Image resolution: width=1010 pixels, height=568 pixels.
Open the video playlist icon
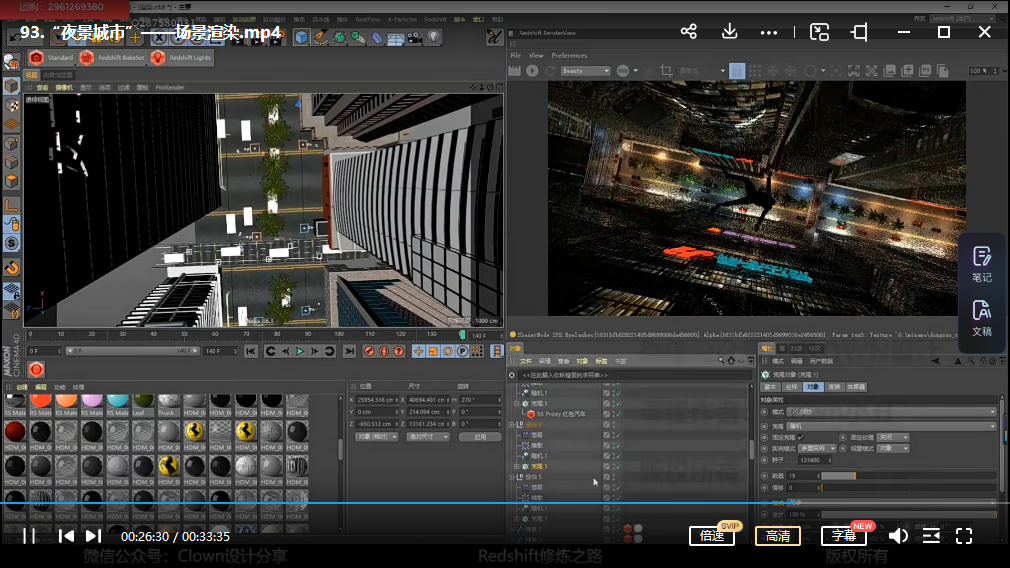pyautogui.click(x=931, y=536)
